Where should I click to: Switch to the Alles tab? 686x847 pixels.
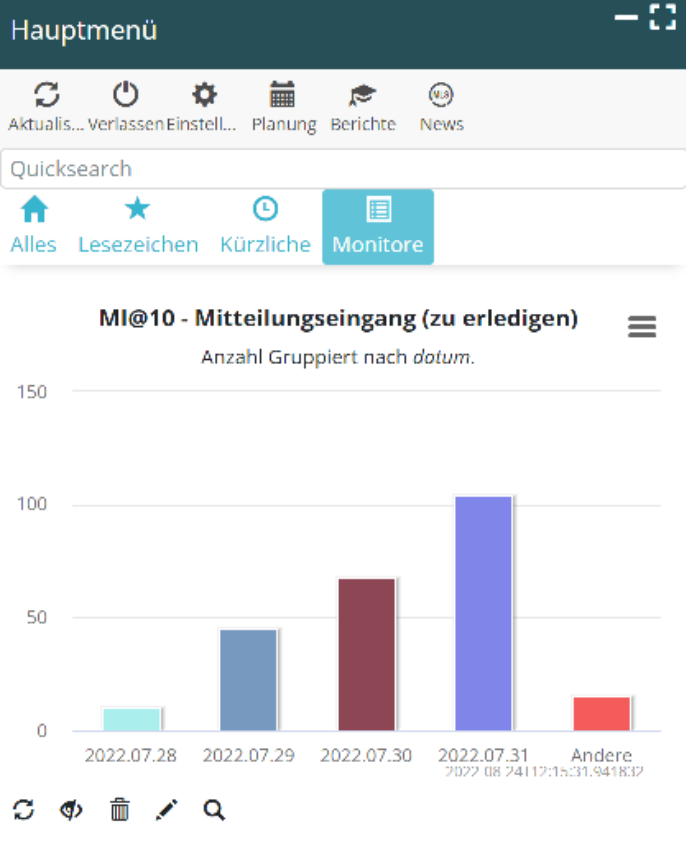coord(34,226)
